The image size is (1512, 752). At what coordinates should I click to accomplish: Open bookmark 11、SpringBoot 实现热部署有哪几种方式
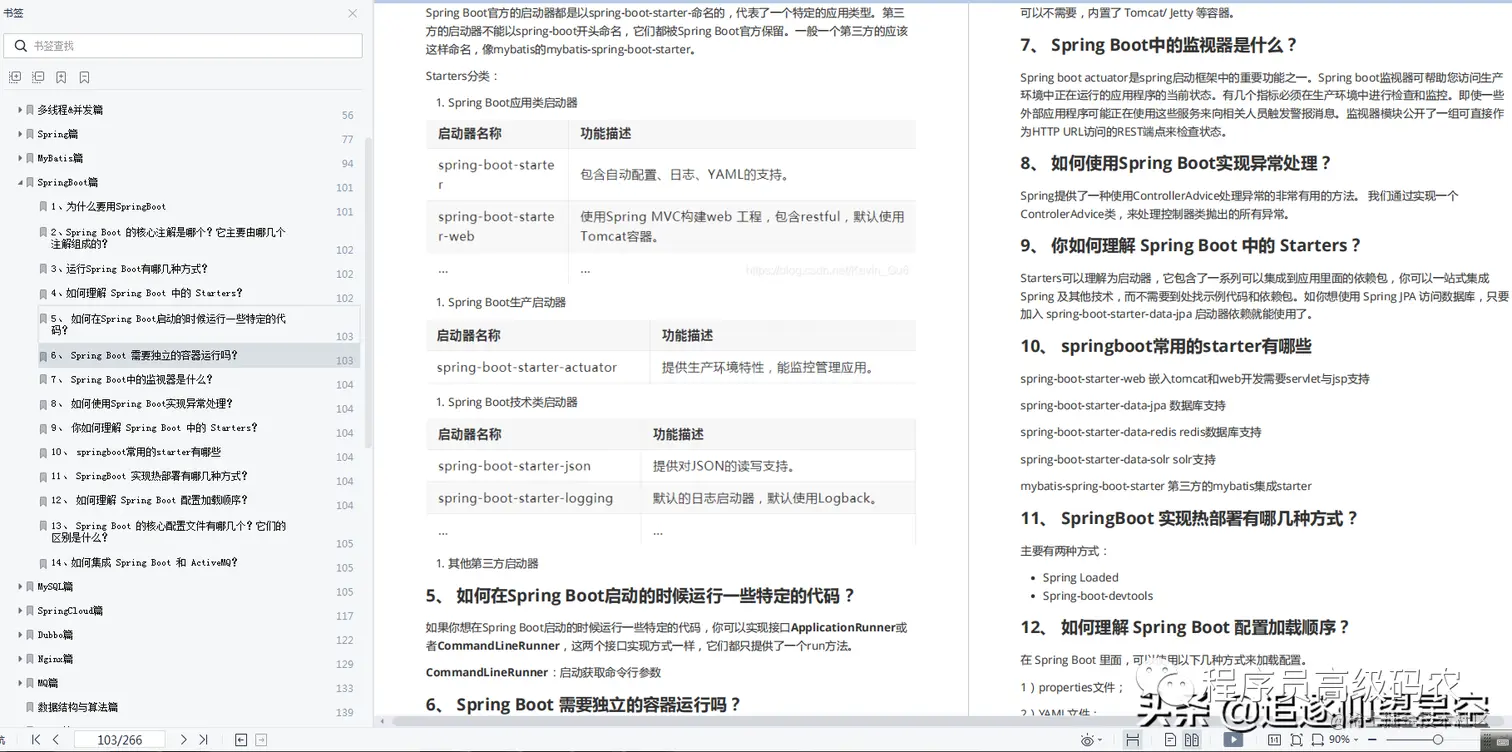149,476
